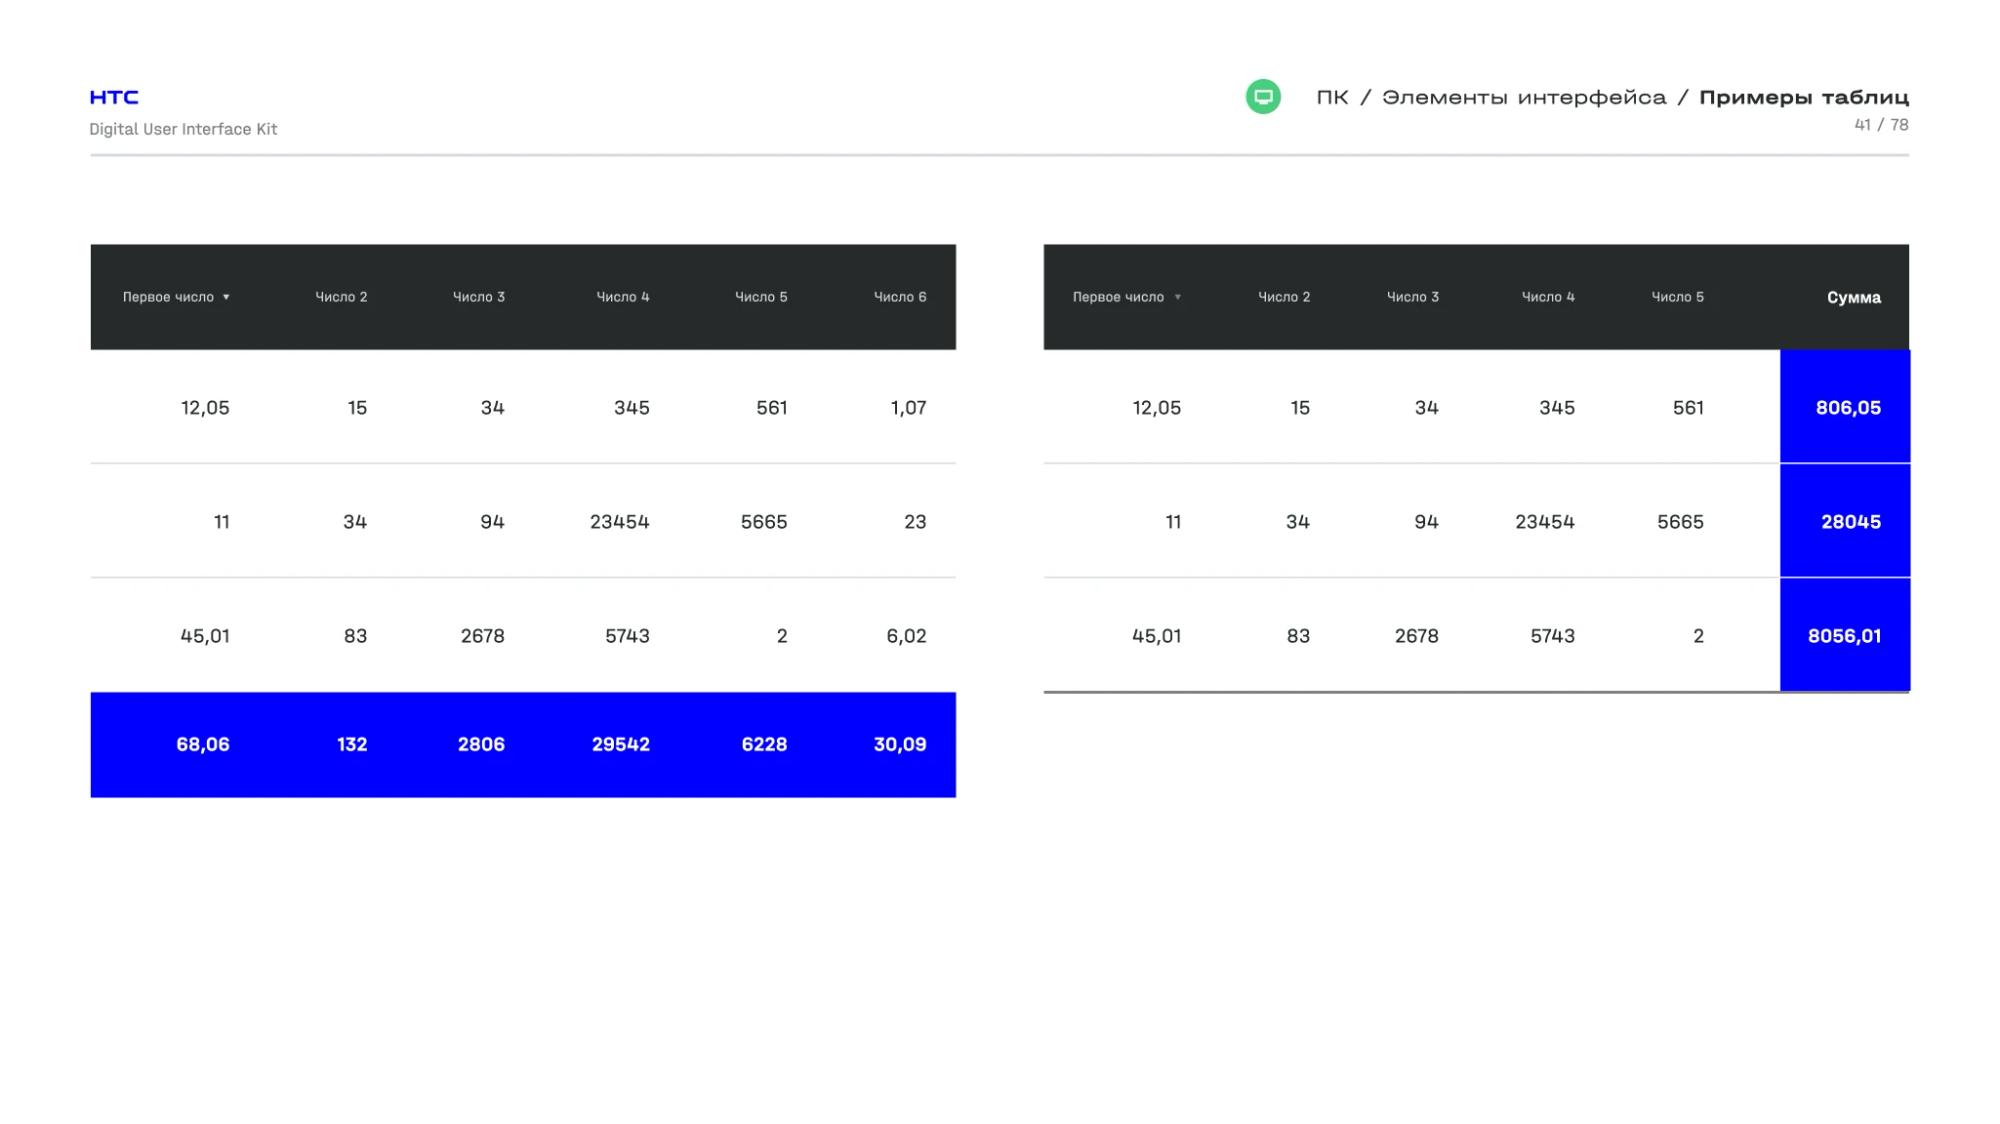Image resolution: width=2000 pixels, height=1124 pixels.
Task: Open the НТС logo link
Action: tap(114, 97)
